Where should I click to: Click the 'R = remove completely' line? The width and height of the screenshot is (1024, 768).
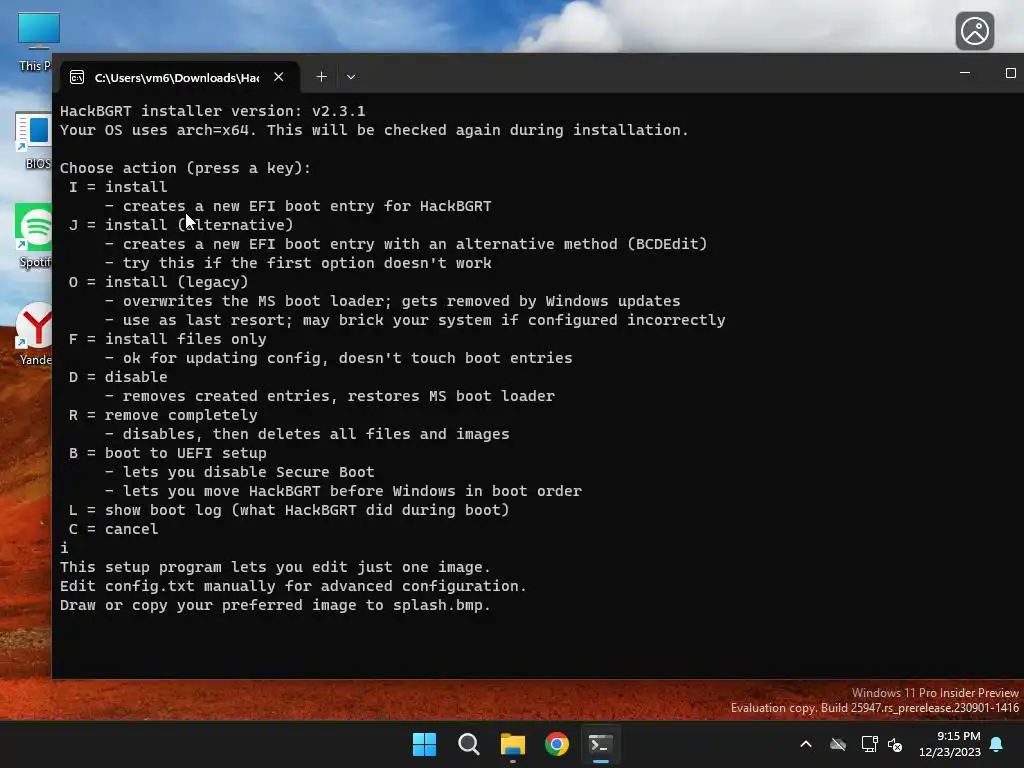(x=163, y=415)
